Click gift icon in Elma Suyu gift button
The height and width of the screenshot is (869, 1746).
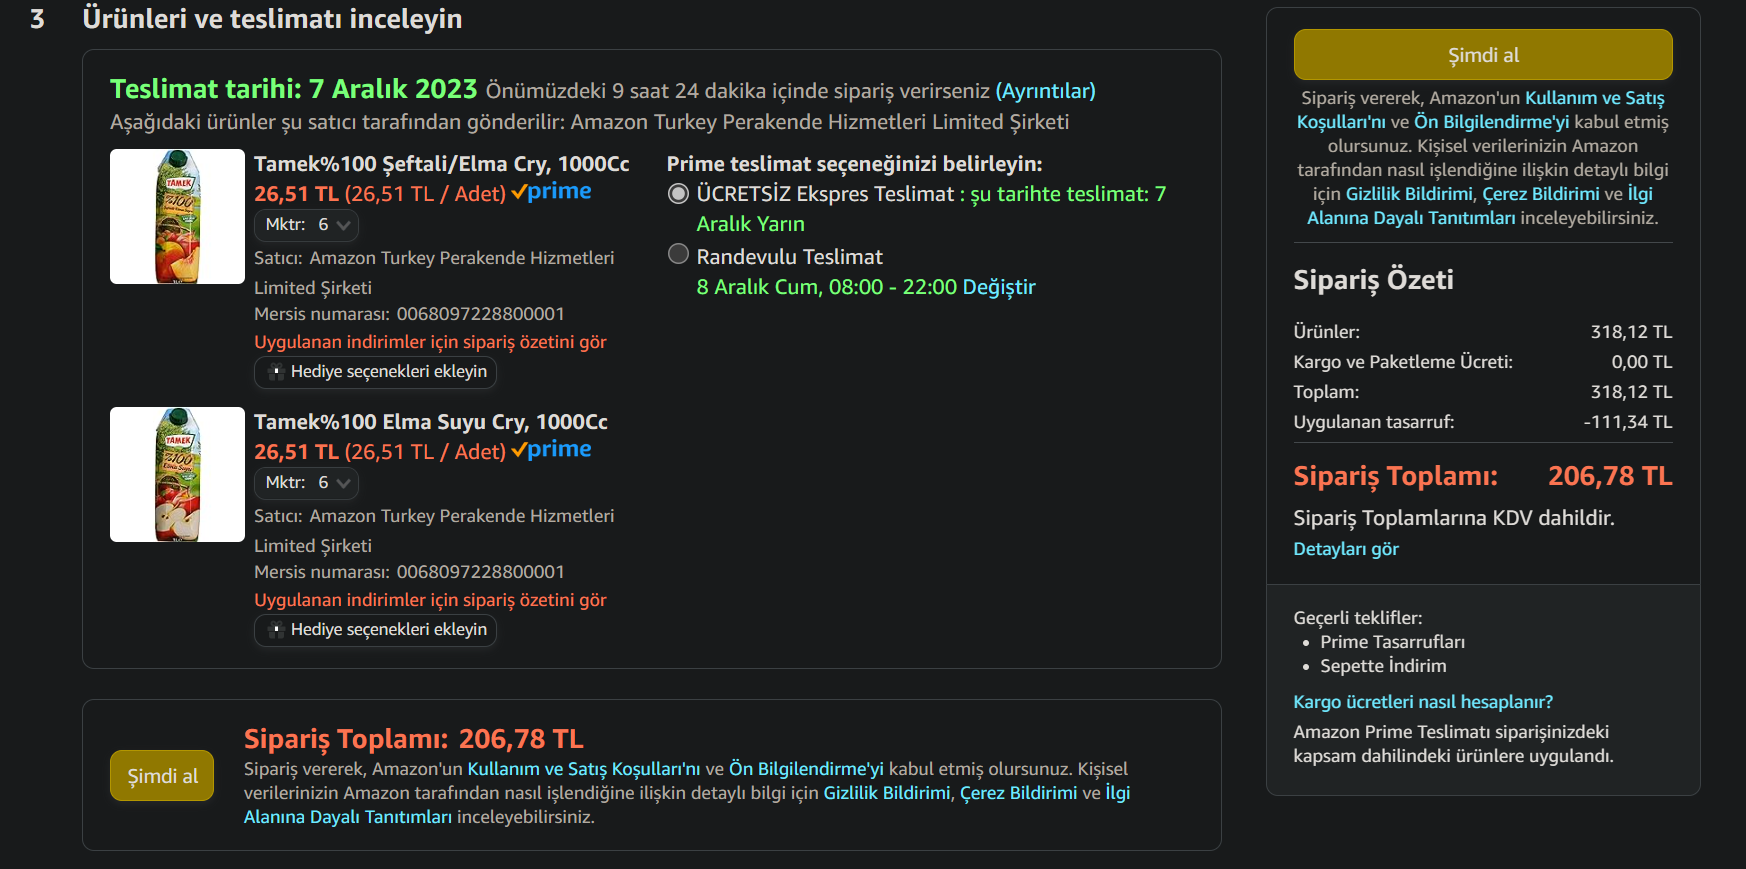pyautogui.click(x=277, y=630)
